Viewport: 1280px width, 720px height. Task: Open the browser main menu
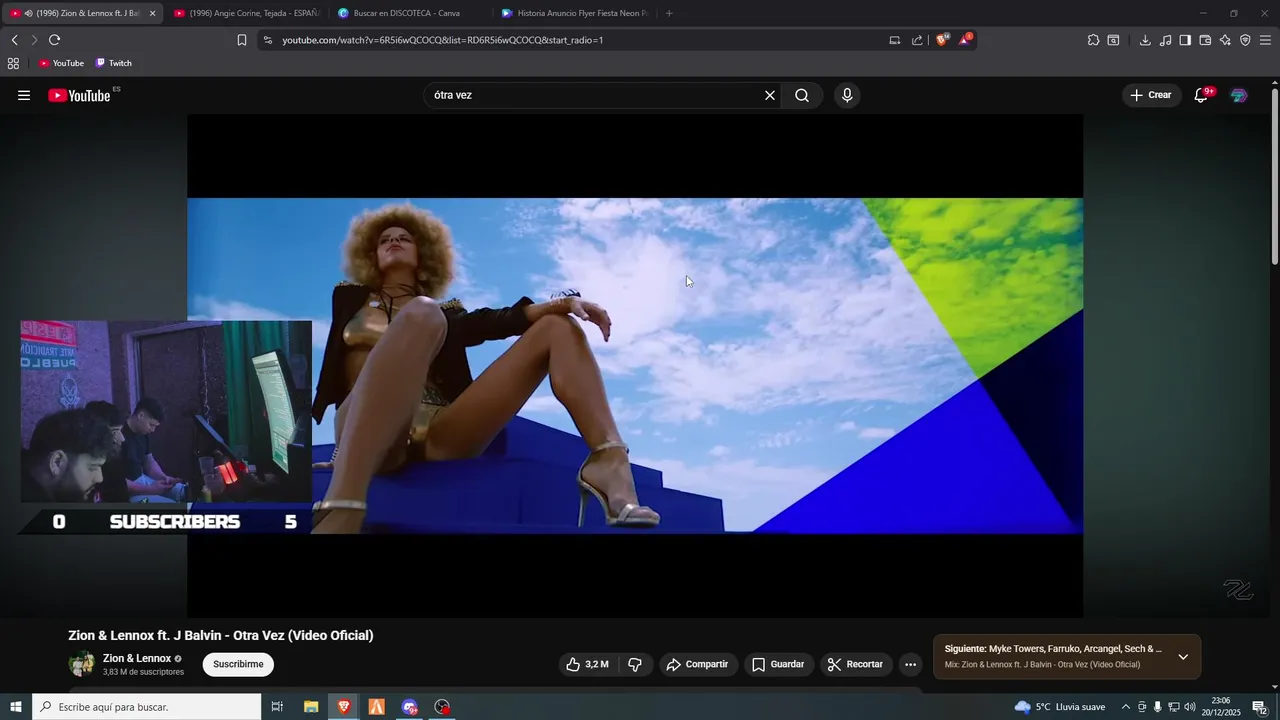coord(1265,40)
